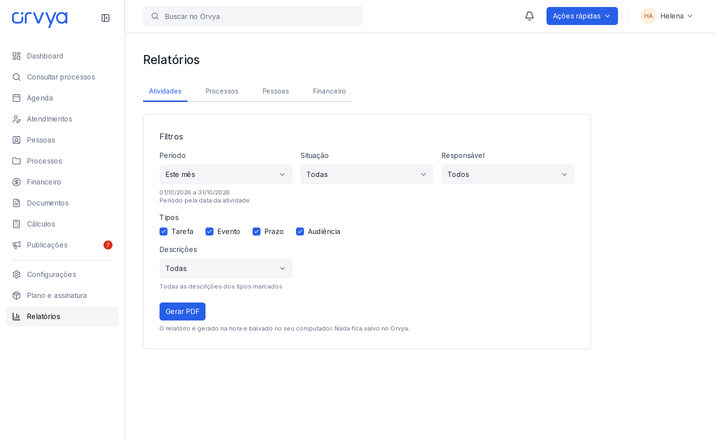Image resolution: width=720 pixels, height=440 pixels.
Task: Click the Tipos label
Action: pyautogui.click(x=169, y=217)
